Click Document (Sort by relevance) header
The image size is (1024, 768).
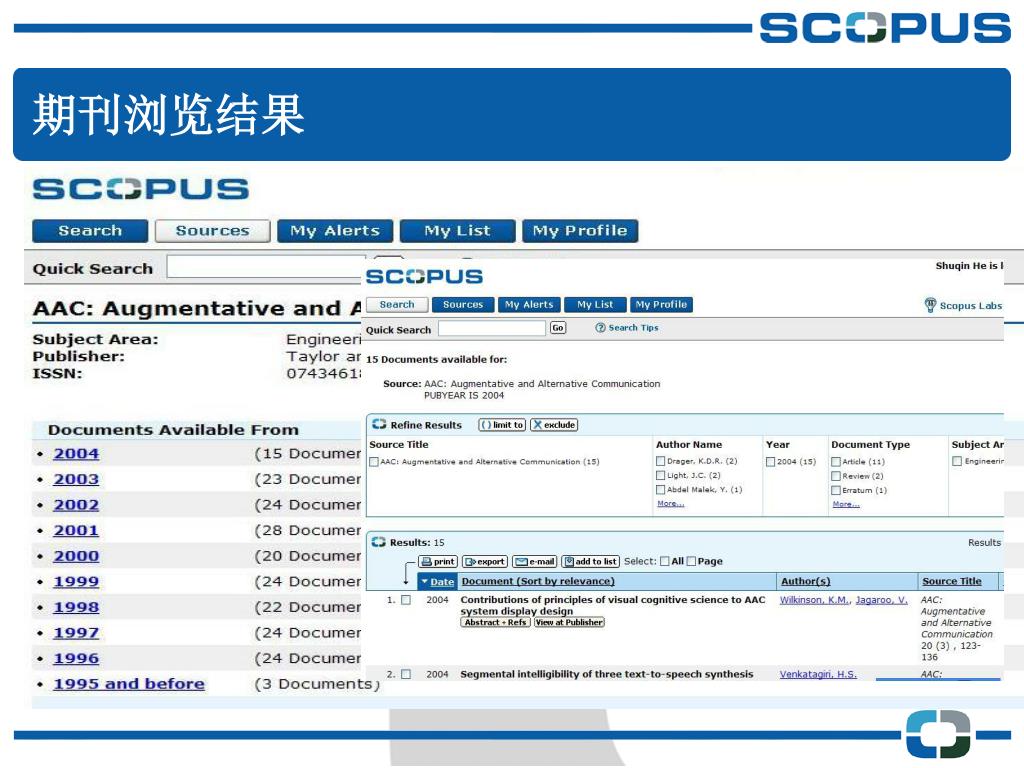[x=538, y=581]
